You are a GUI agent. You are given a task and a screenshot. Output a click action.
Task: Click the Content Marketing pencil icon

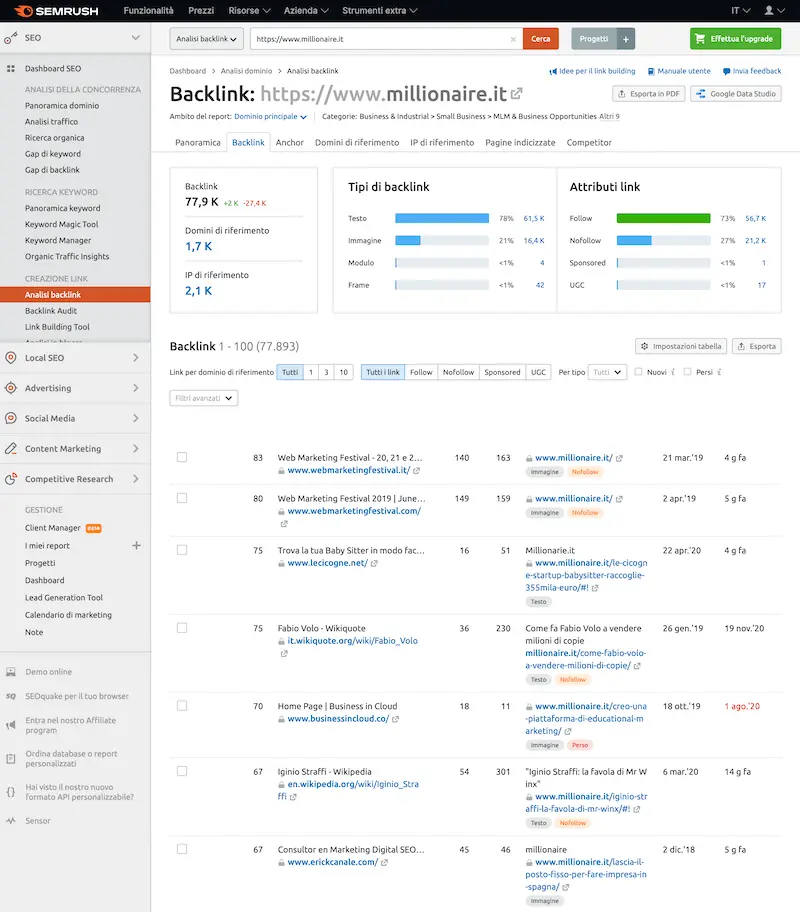tap(10, 448)
